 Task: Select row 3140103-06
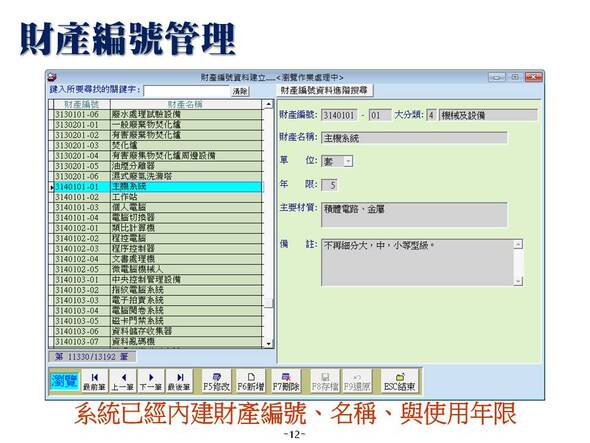click(158, 332)
